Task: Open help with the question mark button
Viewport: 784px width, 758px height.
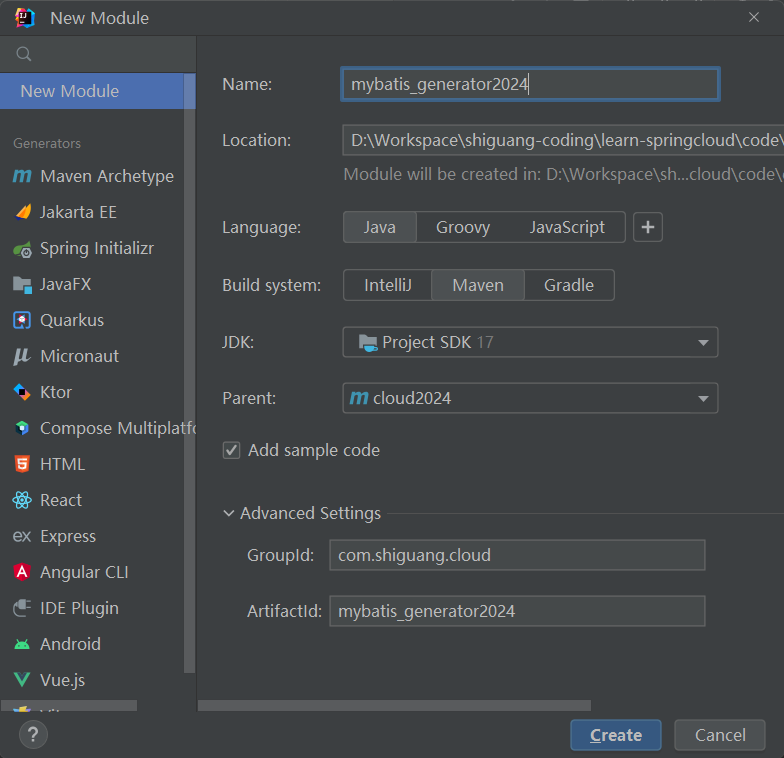Action: point(33,734)
